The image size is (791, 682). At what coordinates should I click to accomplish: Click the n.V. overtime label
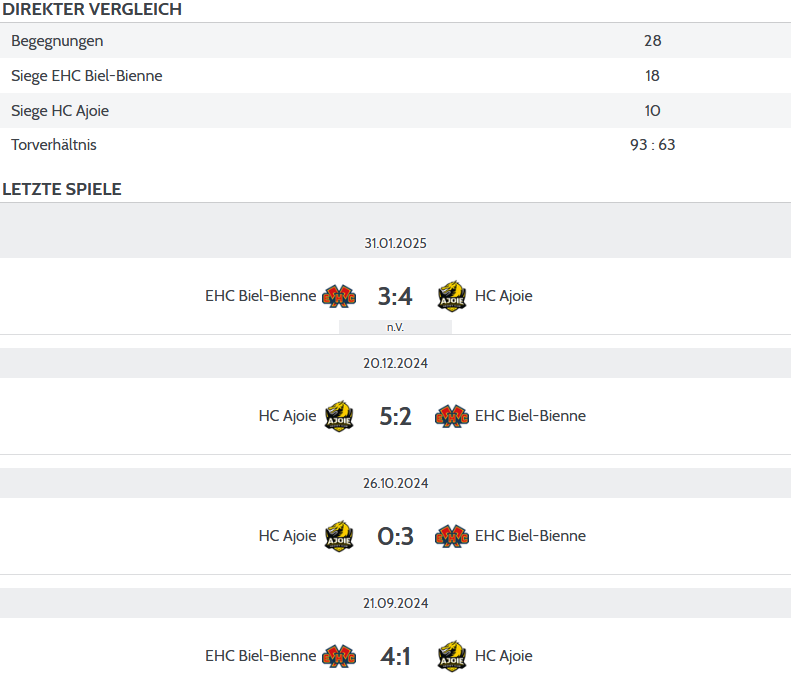coord(396,327)
